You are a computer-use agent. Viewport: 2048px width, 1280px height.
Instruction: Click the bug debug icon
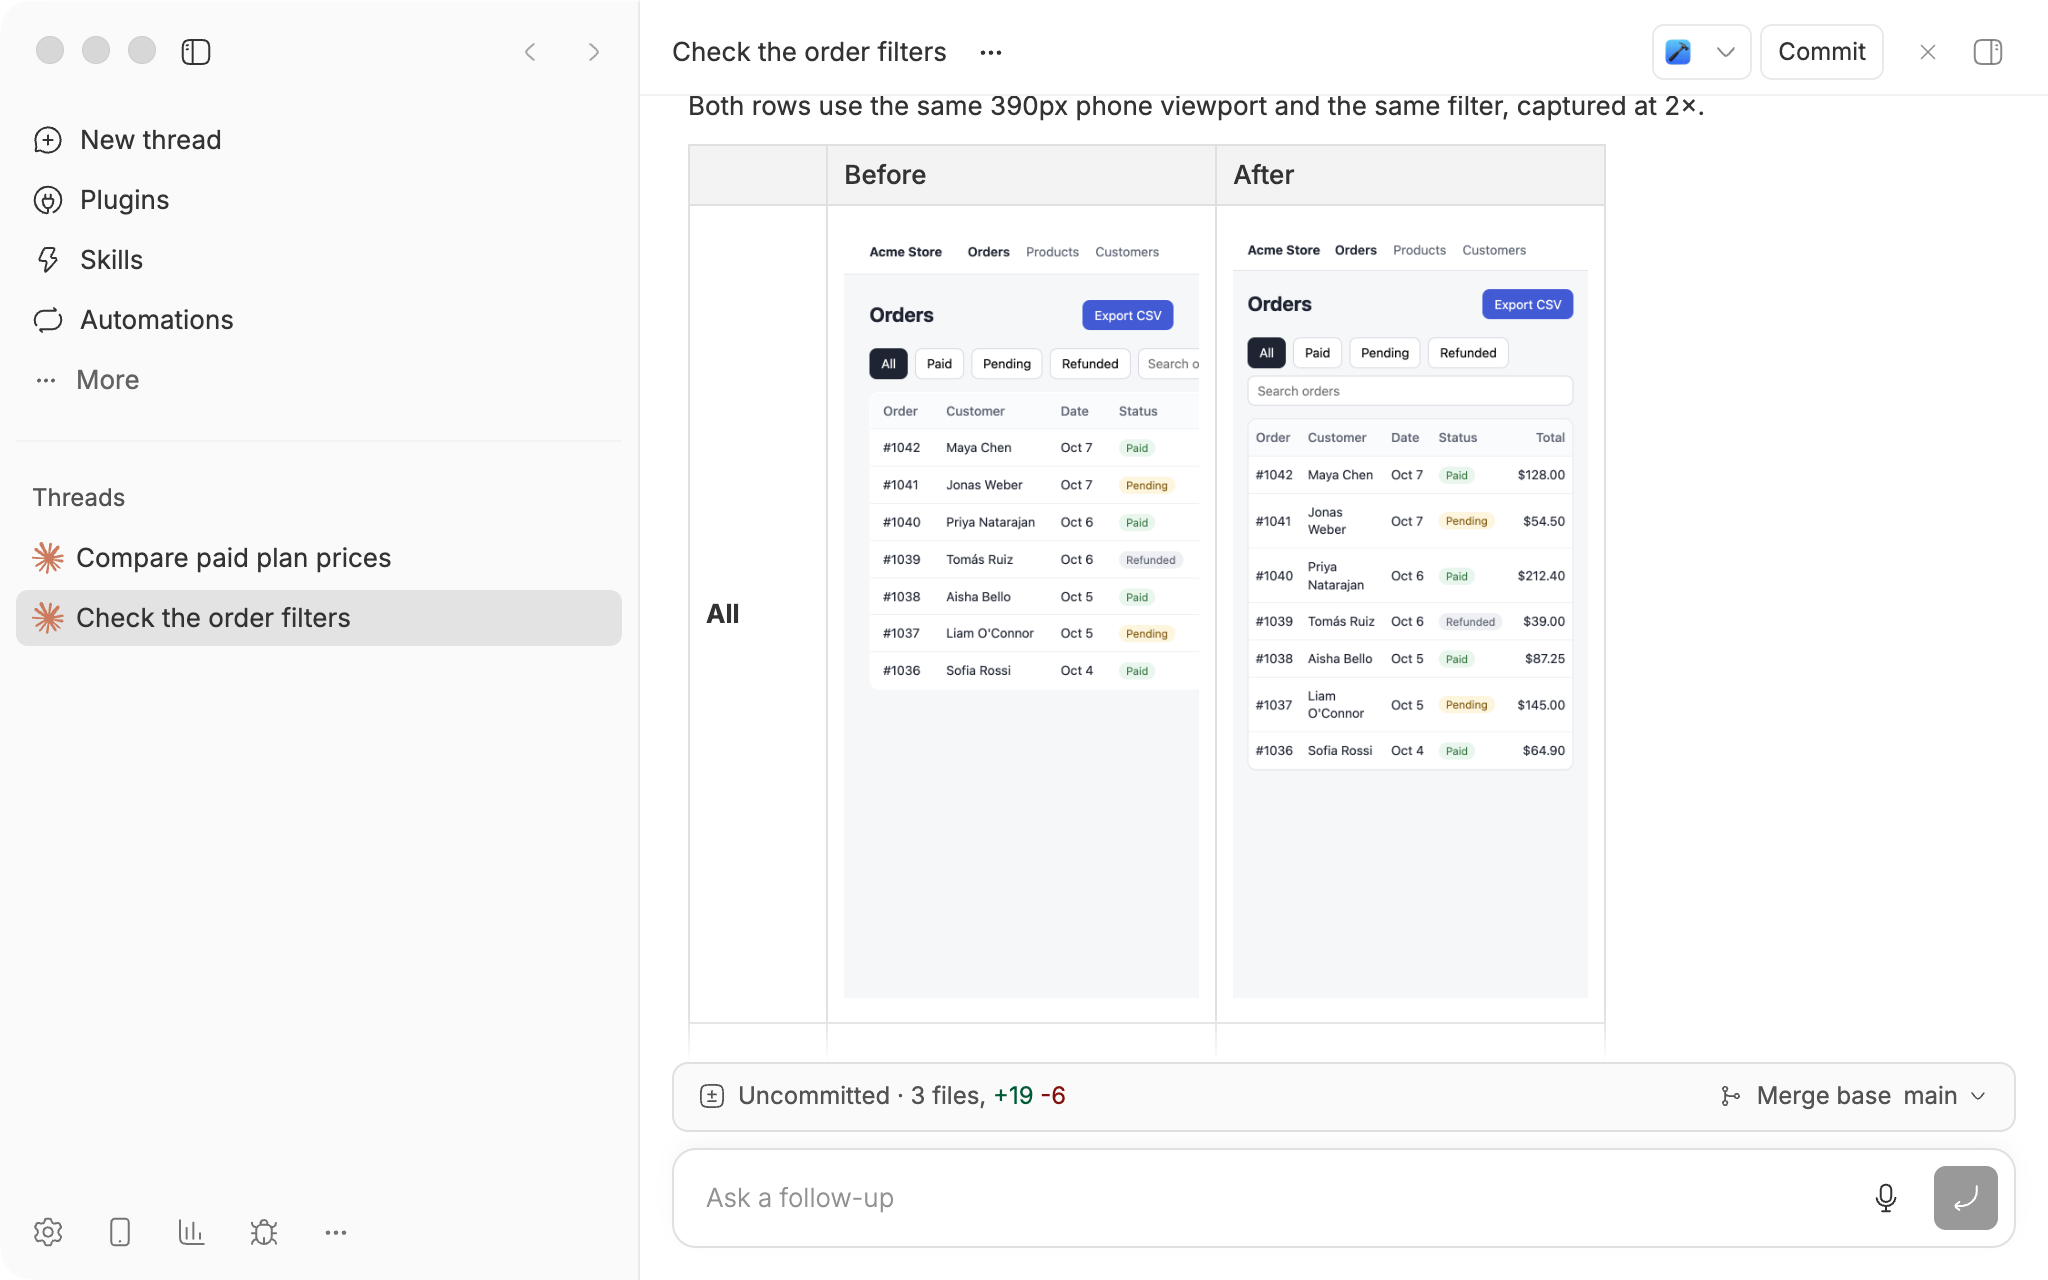[264, 1232]
